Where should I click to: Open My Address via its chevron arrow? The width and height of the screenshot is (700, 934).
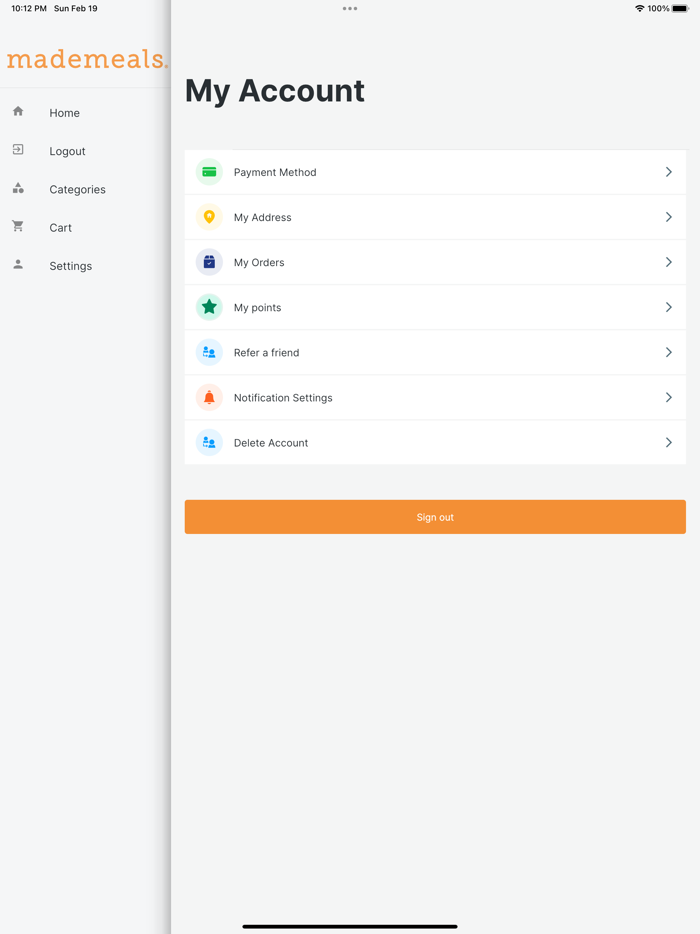pos(668,217)
